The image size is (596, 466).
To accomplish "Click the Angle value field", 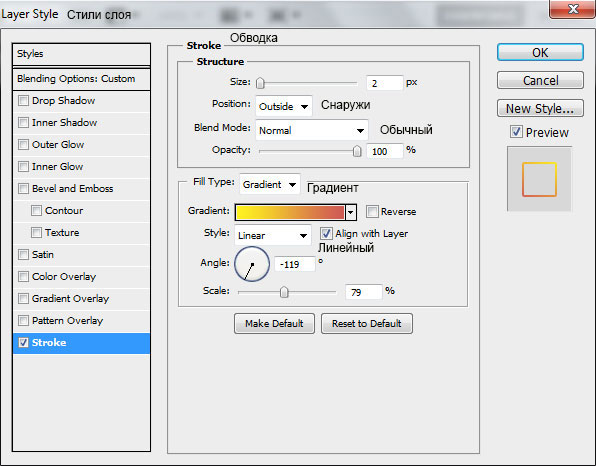I will click(x=295, y=264).
